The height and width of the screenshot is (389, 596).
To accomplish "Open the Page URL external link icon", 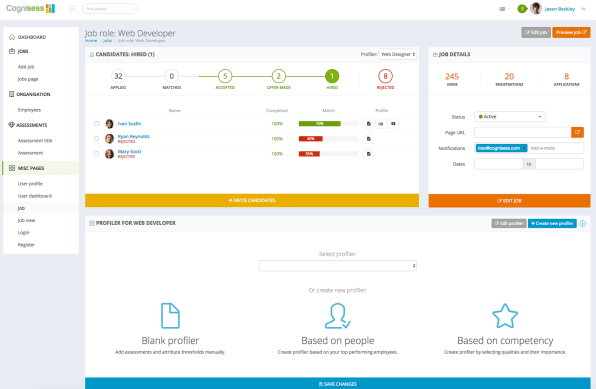I will (x=577, y=132).
